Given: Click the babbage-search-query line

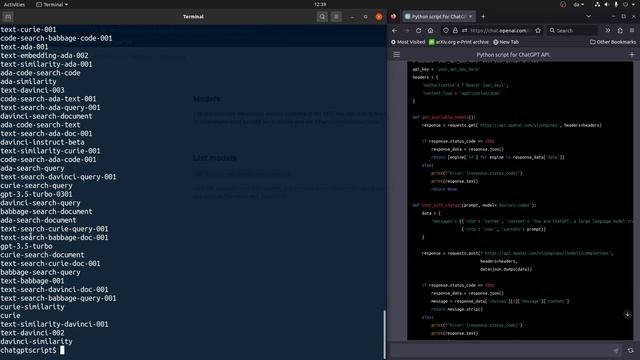Looking at the screenshot, I should 40,272.
